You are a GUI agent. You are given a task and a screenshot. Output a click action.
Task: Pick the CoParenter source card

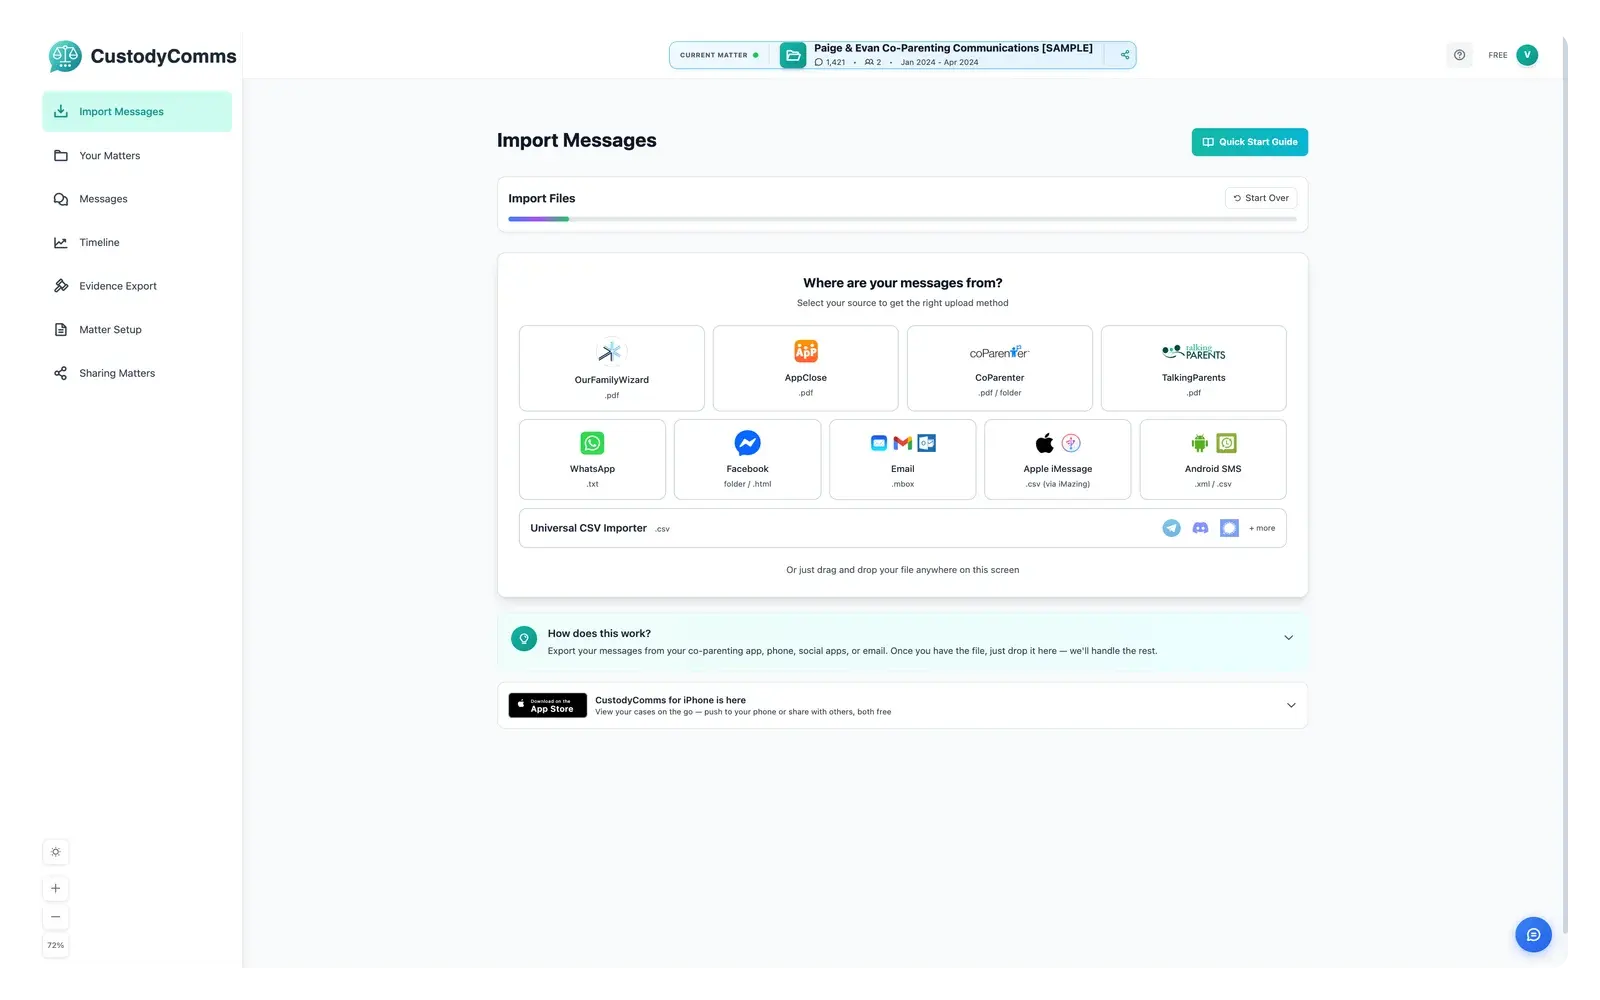point(1000,368)
